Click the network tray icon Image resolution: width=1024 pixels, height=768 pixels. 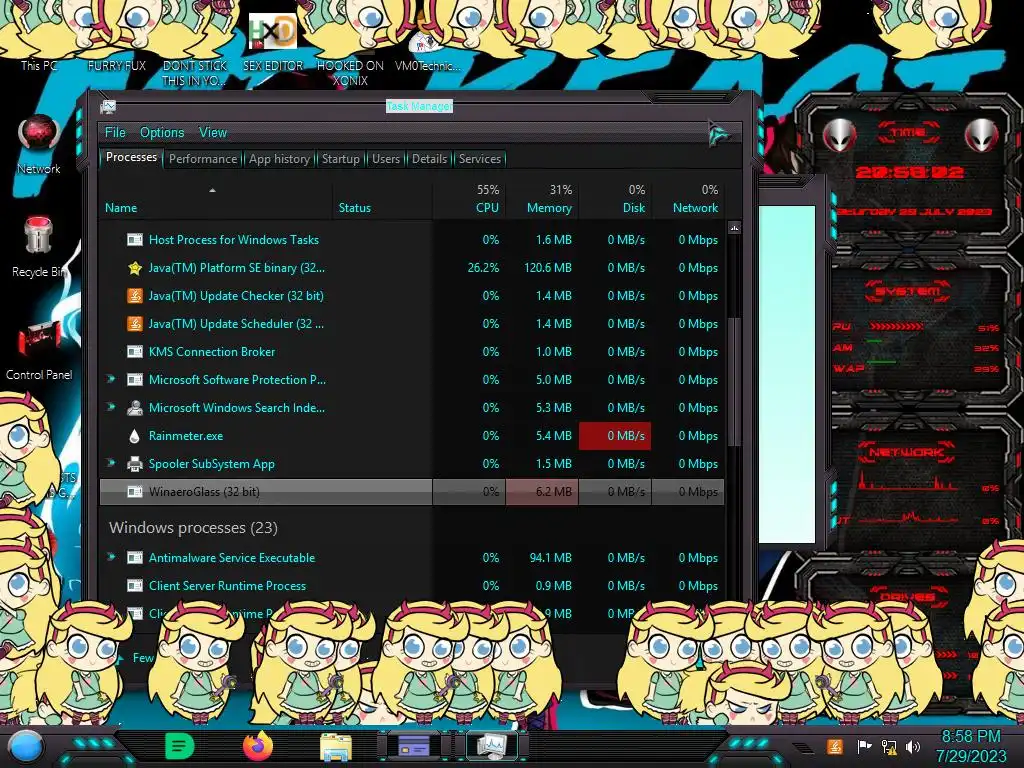(x=889, y=746)
